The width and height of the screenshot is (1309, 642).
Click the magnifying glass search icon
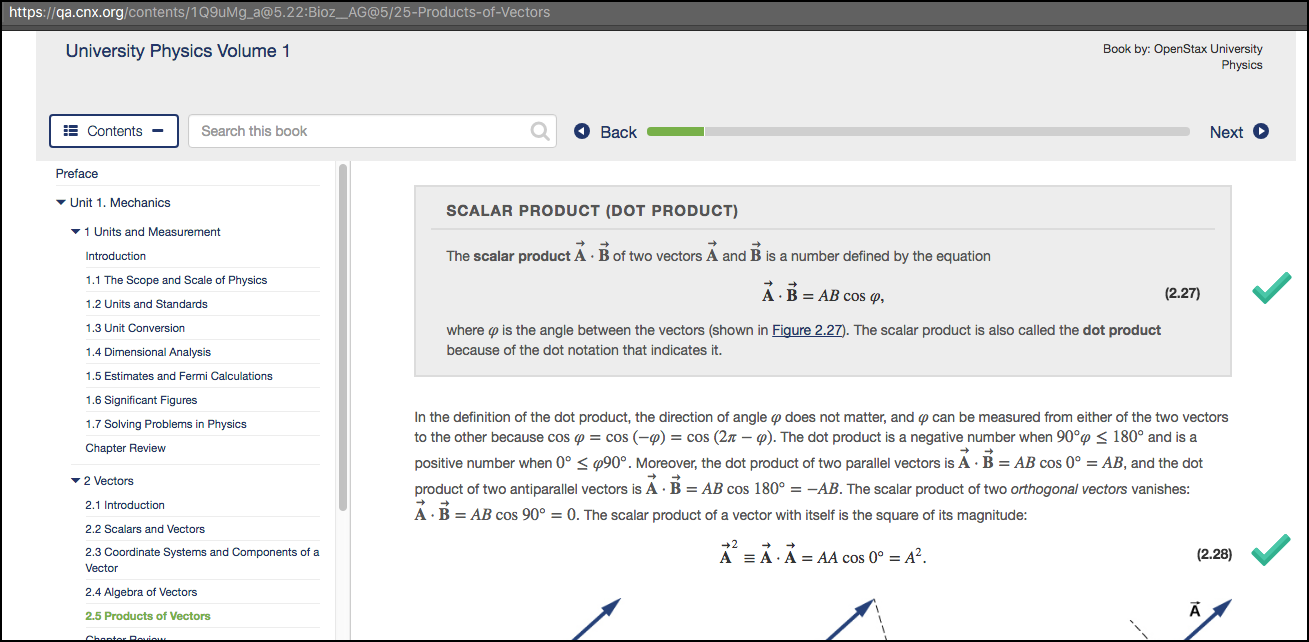(539, 131)
